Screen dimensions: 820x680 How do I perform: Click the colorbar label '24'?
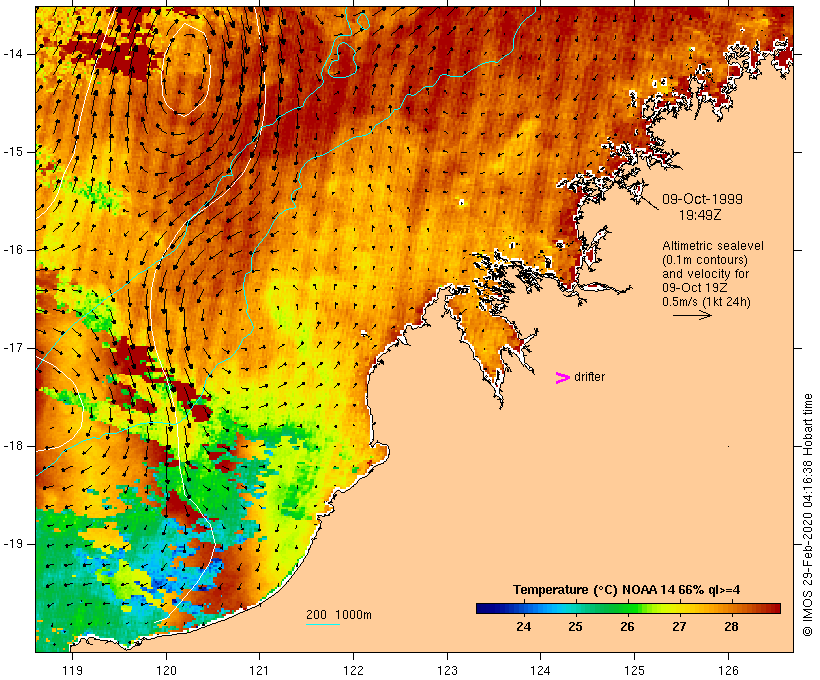[523, 627]
